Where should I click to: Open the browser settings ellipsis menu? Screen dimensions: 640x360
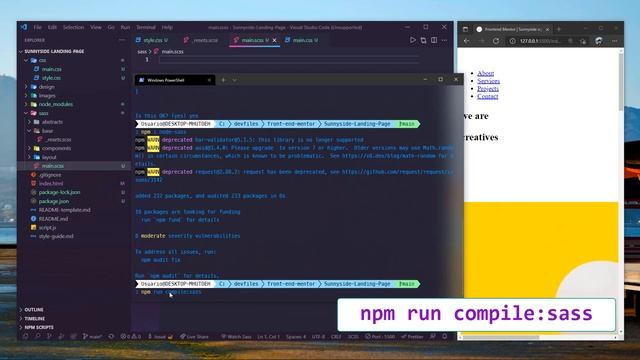coord(615,41)
